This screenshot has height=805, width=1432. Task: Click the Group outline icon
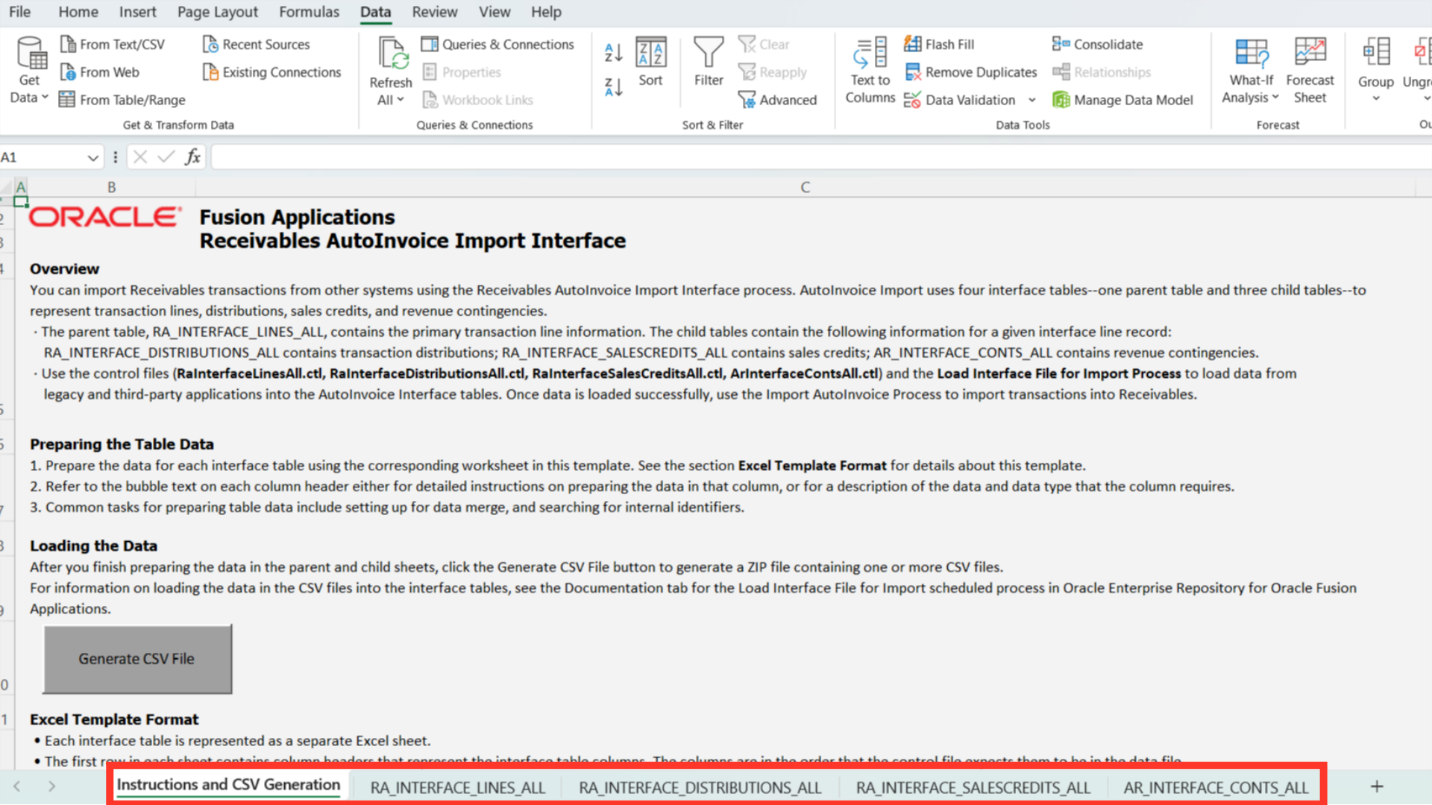[x=1376, y=52]
